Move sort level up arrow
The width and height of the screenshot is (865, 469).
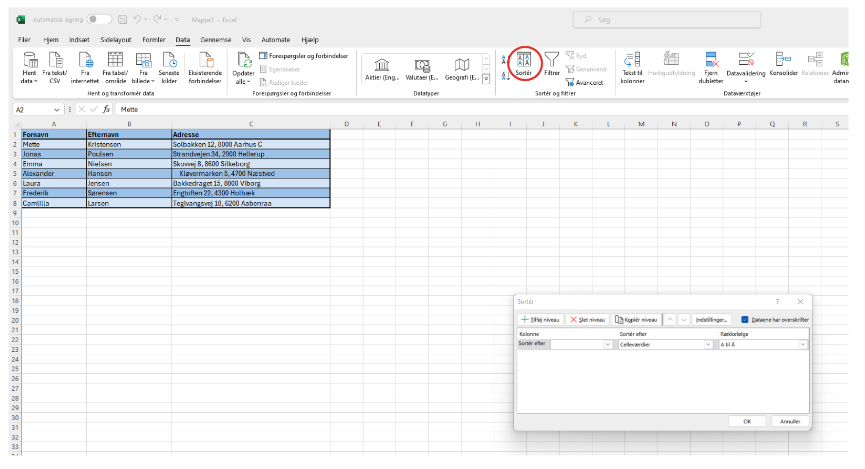click(x=670, y=319)
